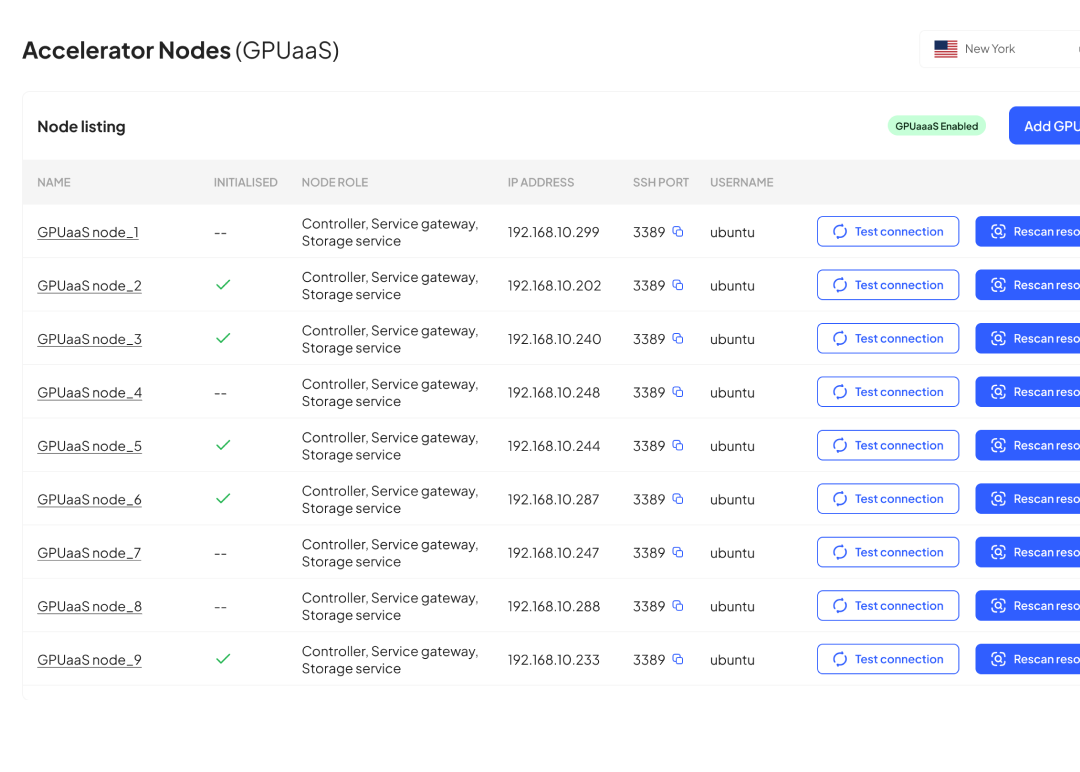The height and width of the screenshot is (772, 1080).
Task: Open the New York region dropdown
Action: point(1000,49)
